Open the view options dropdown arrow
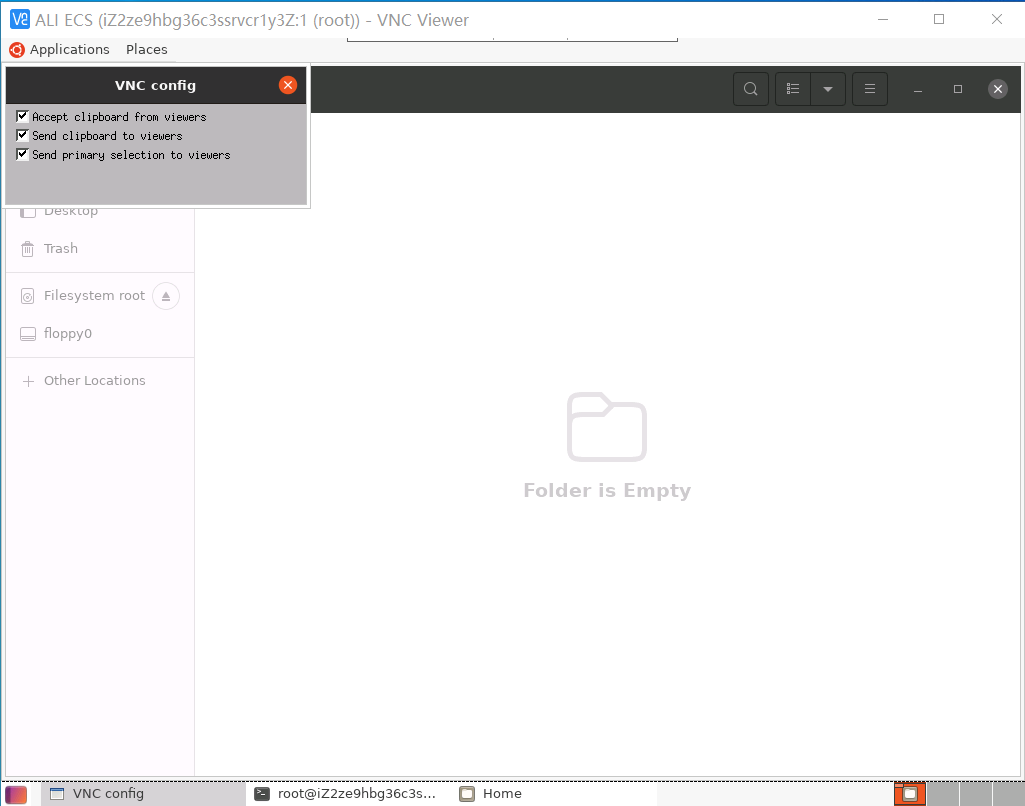 click(x=828, y=89)
